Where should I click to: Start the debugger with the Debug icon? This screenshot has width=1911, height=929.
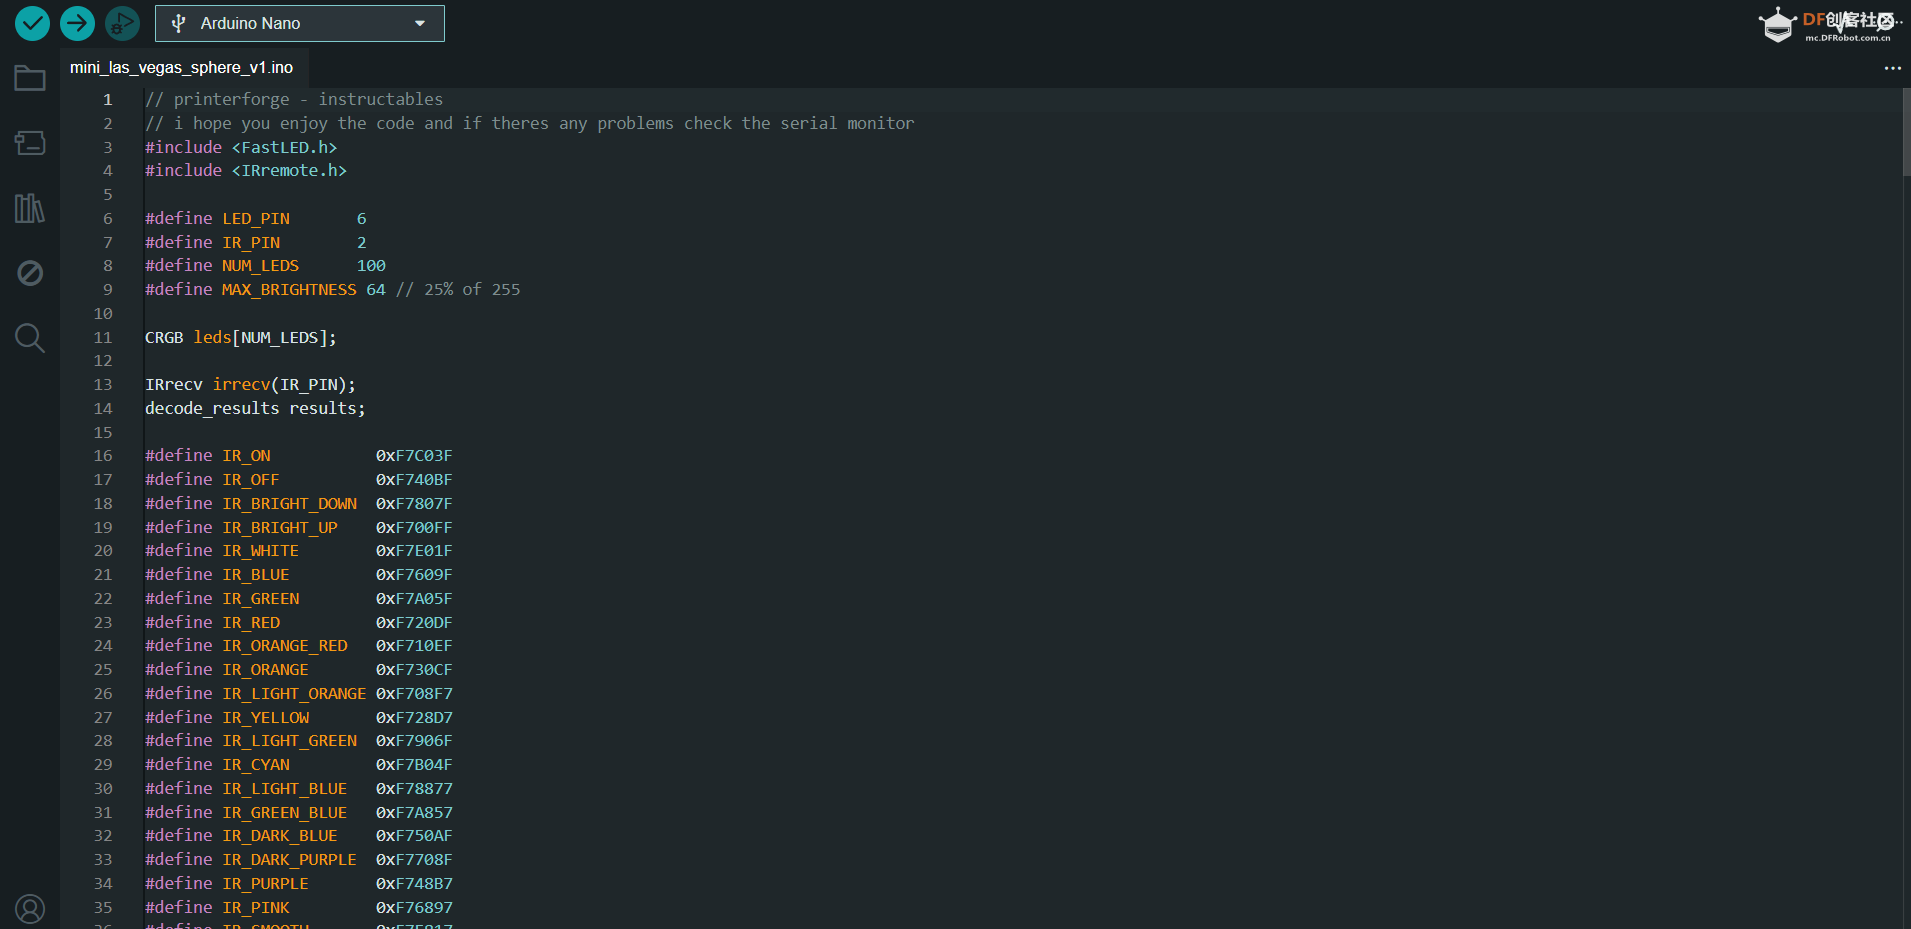[122, 23]
